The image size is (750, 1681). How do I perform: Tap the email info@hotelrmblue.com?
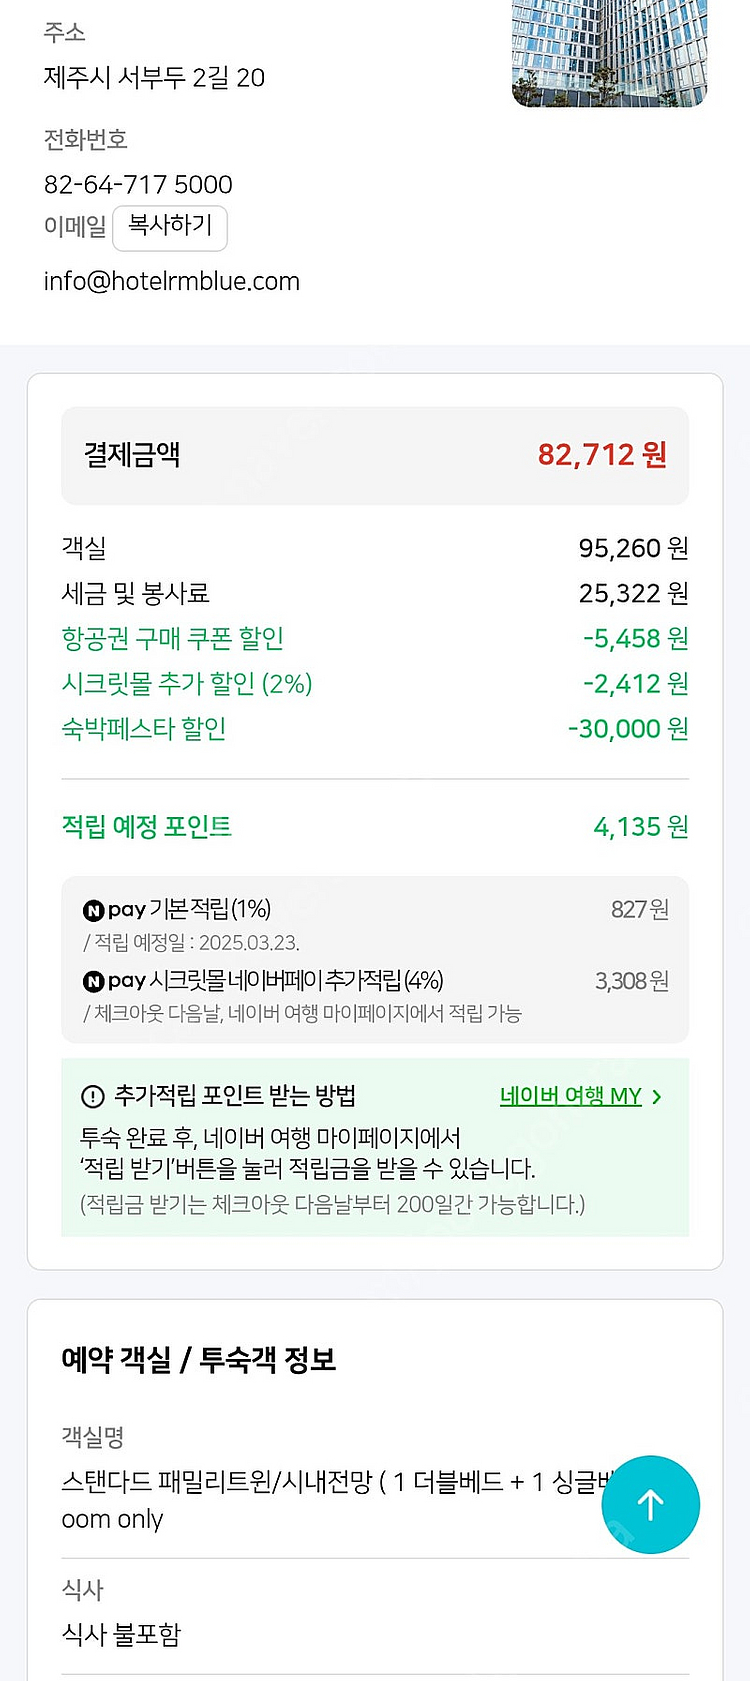click(x=171, y=281)
